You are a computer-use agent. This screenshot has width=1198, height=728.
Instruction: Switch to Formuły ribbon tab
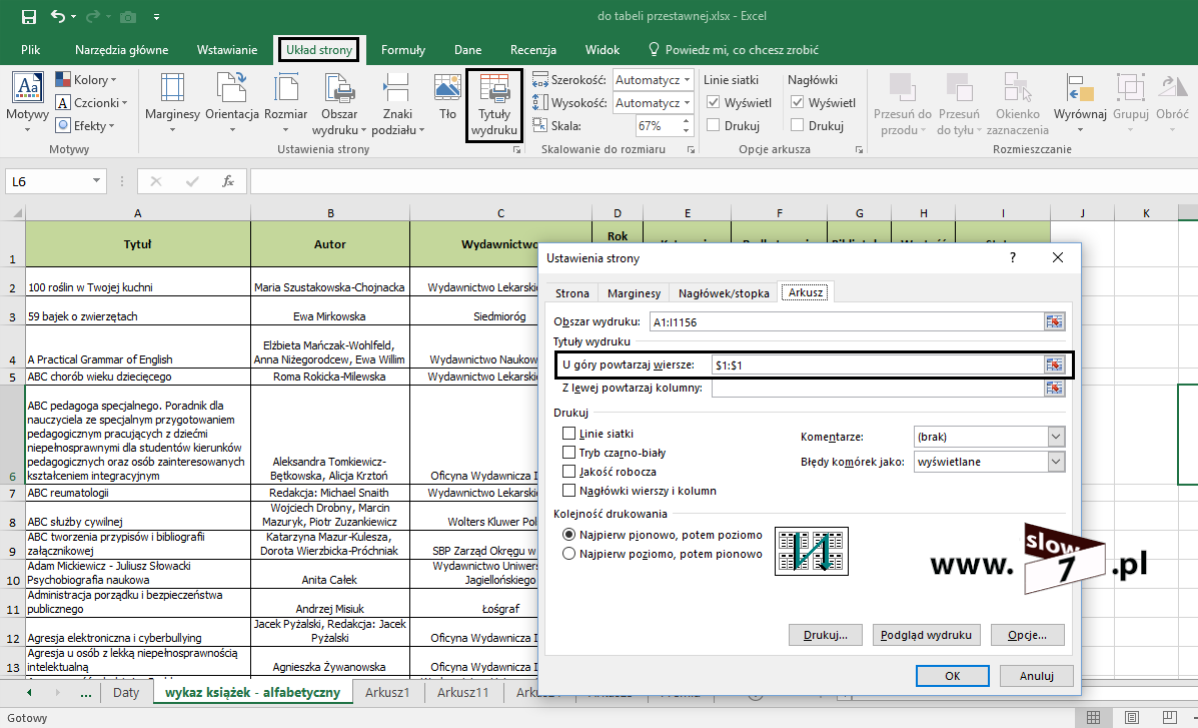403,50
